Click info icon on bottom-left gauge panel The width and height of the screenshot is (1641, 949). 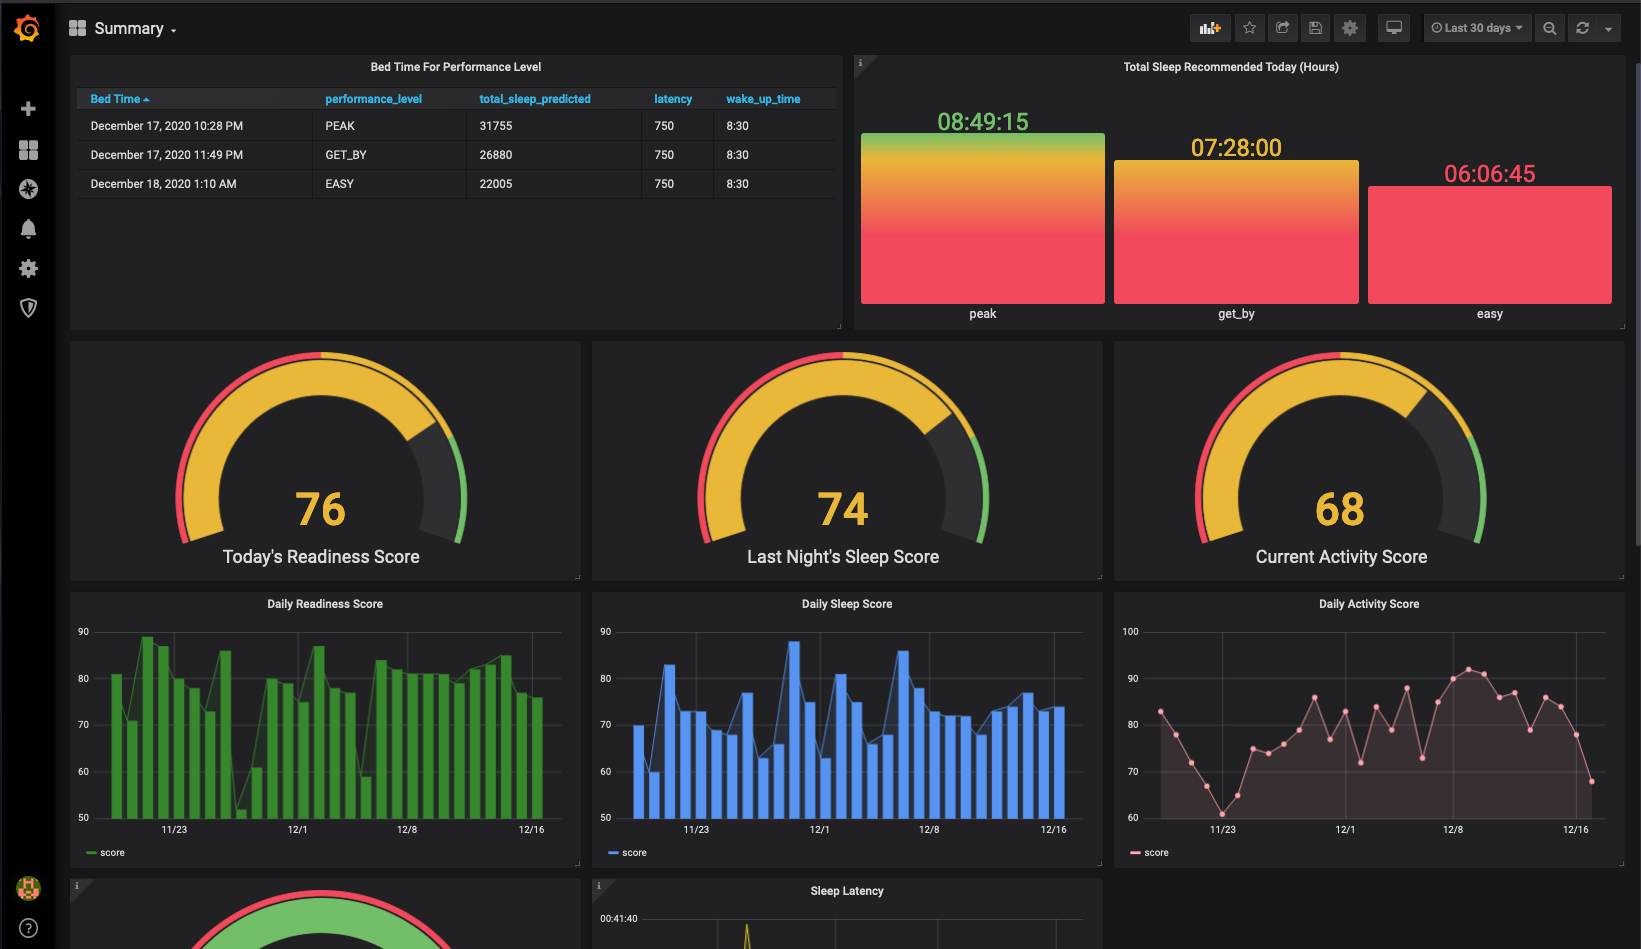(77, 886)
